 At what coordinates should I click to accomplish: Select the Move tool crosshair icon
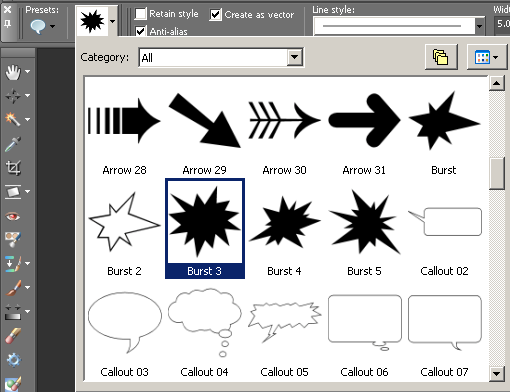13,96
